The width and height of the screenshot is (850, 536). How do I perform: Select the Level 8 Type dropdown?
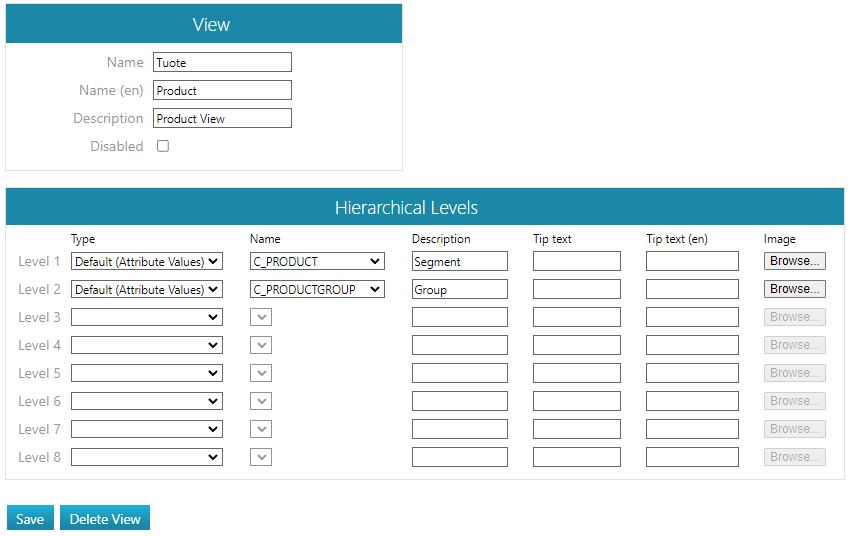[147, 457]
